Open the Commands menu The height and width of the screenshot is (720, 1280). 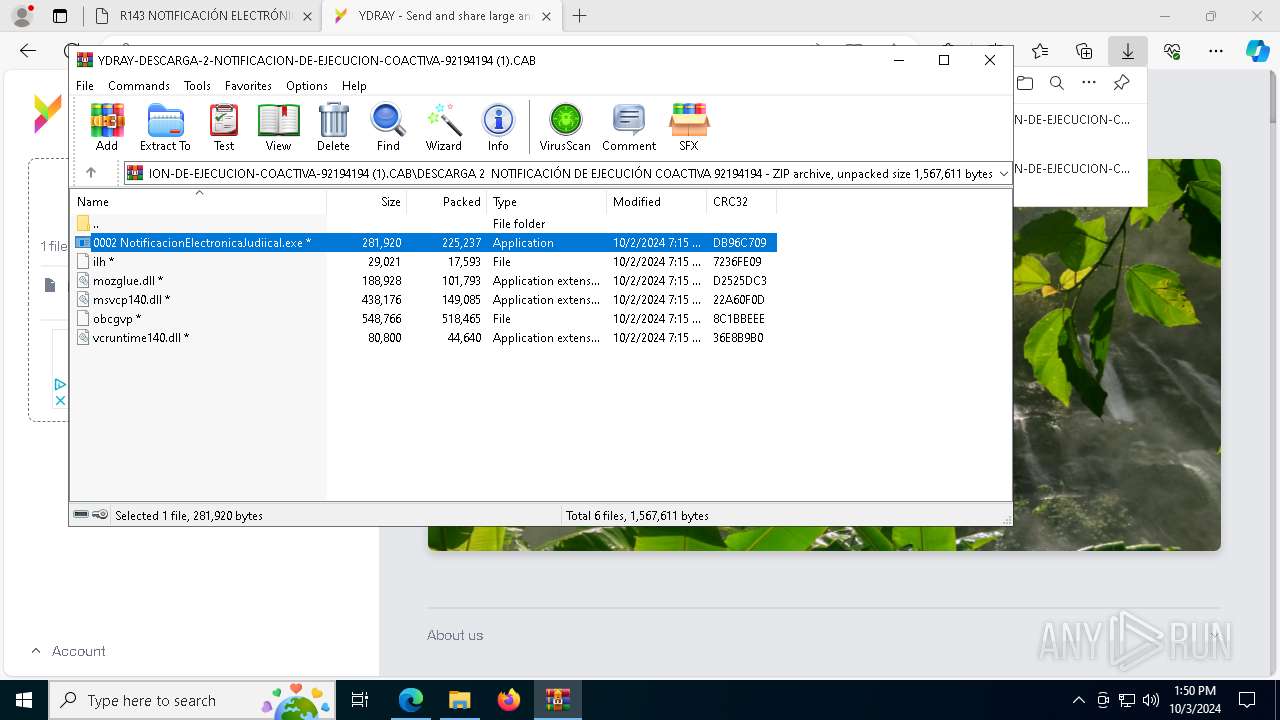(139, 86)
